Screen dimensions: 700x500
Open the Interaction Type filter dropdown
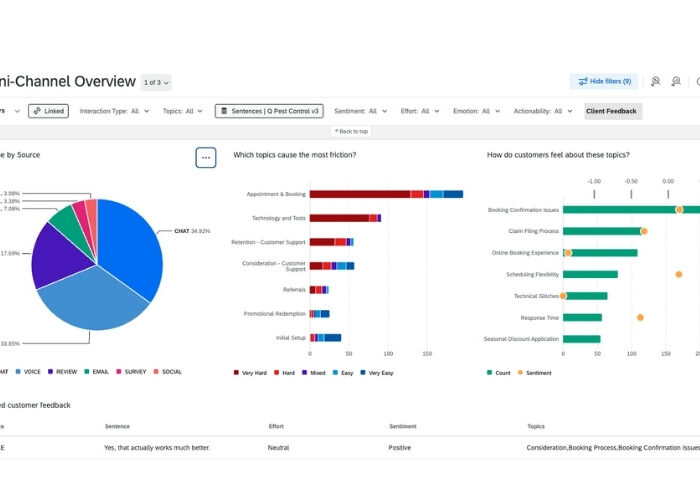tap(109, 111)
